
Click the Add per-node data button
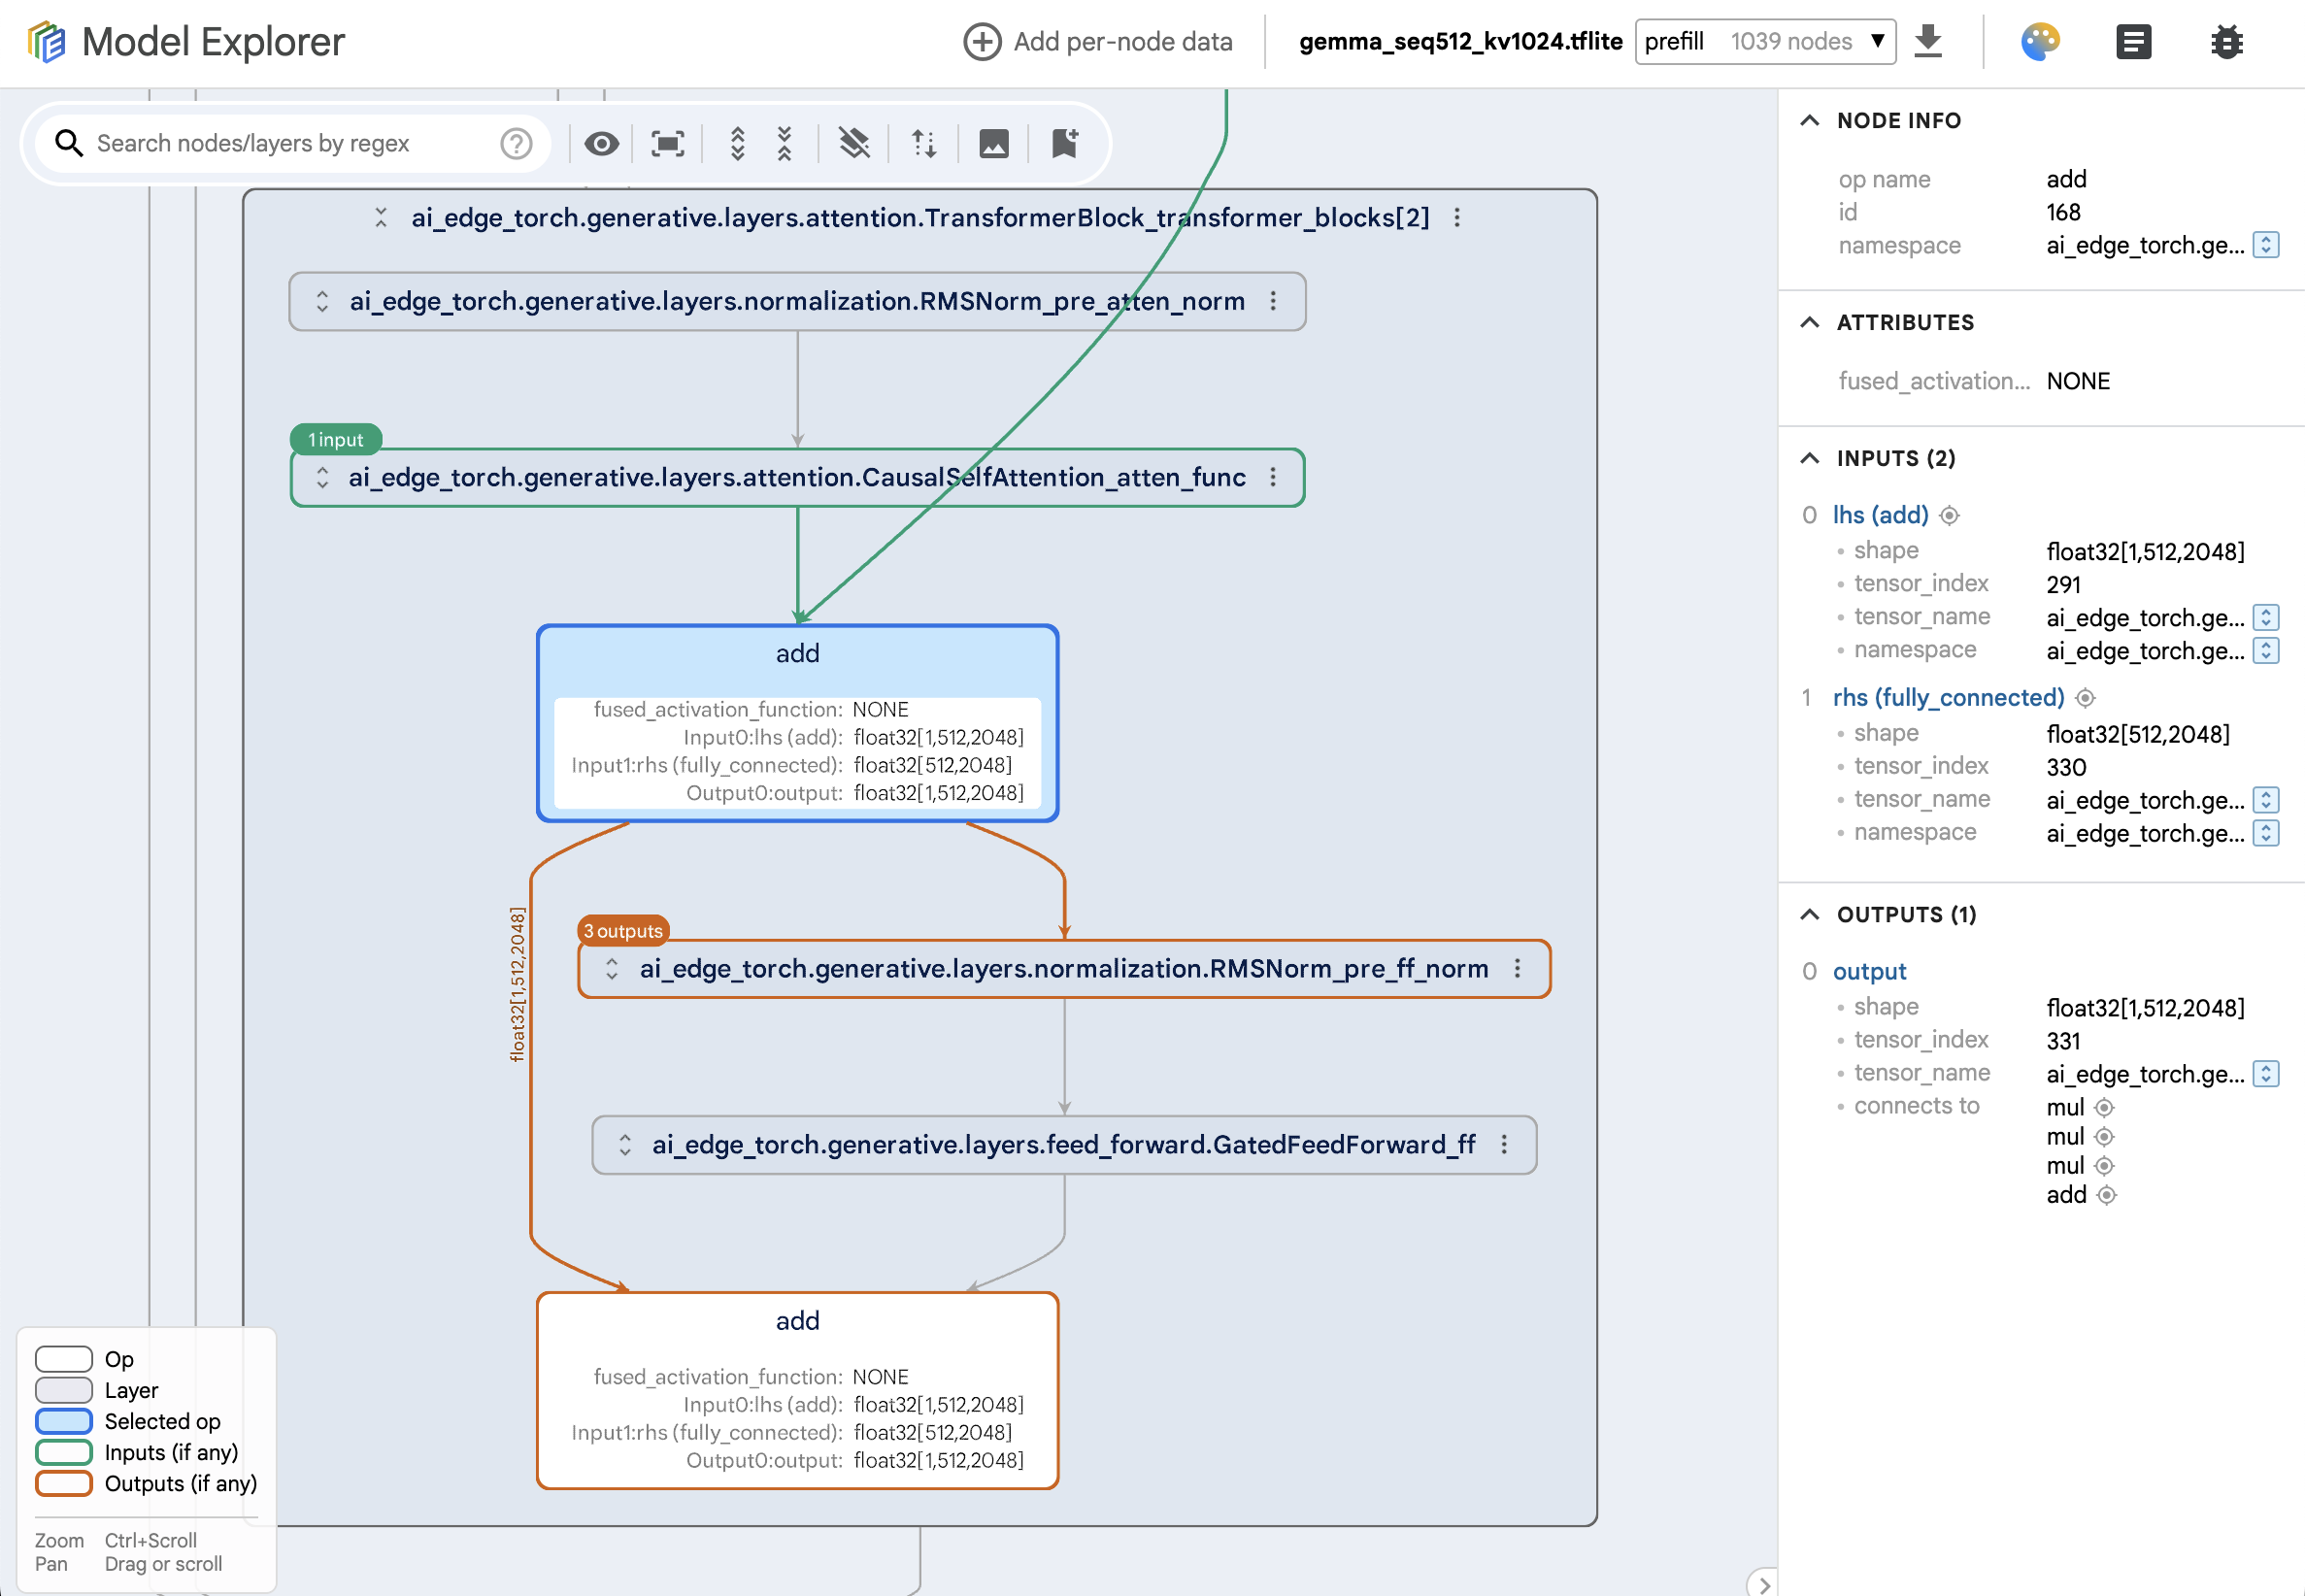(x=1097, y=41)
